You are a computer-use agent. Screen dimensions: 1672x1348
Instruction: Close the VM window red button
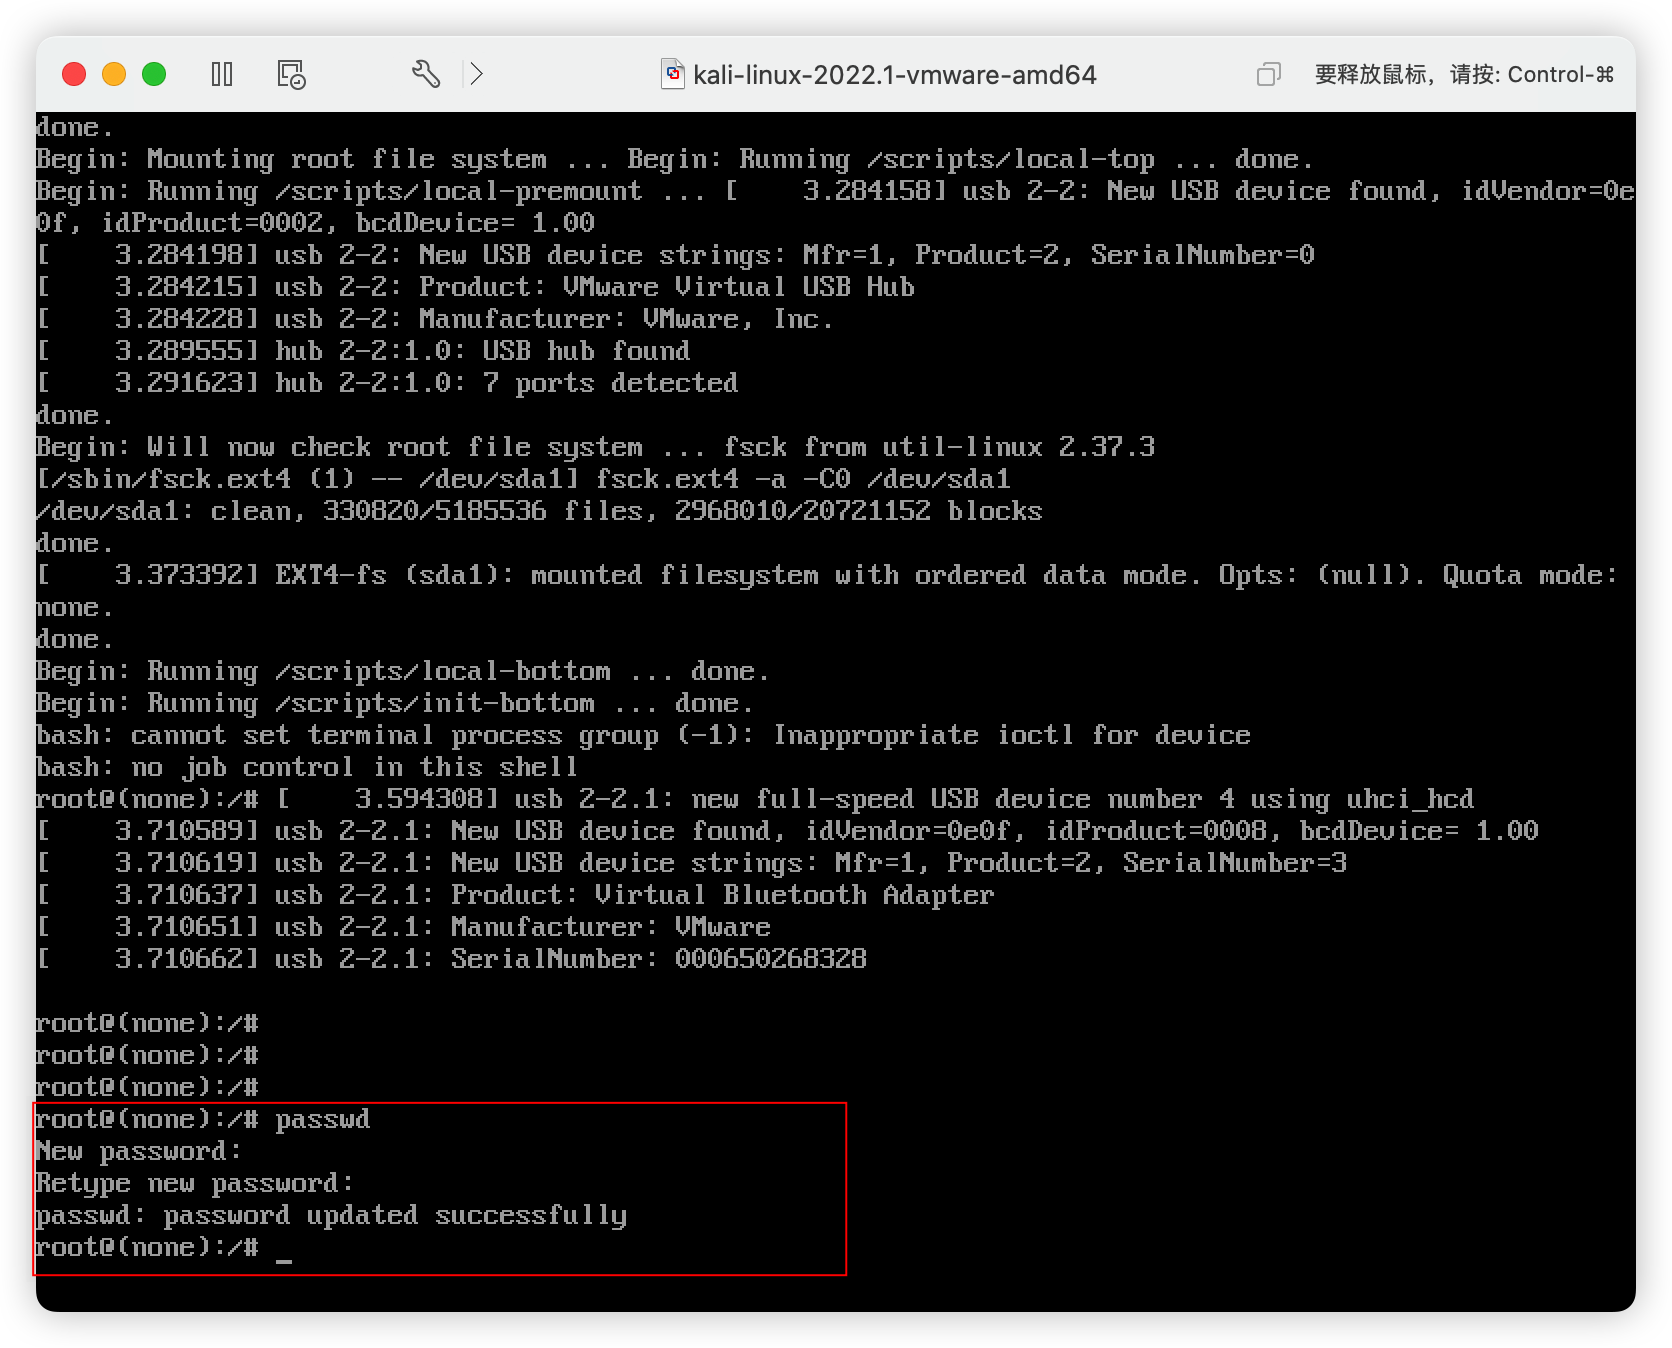[74, 74]
